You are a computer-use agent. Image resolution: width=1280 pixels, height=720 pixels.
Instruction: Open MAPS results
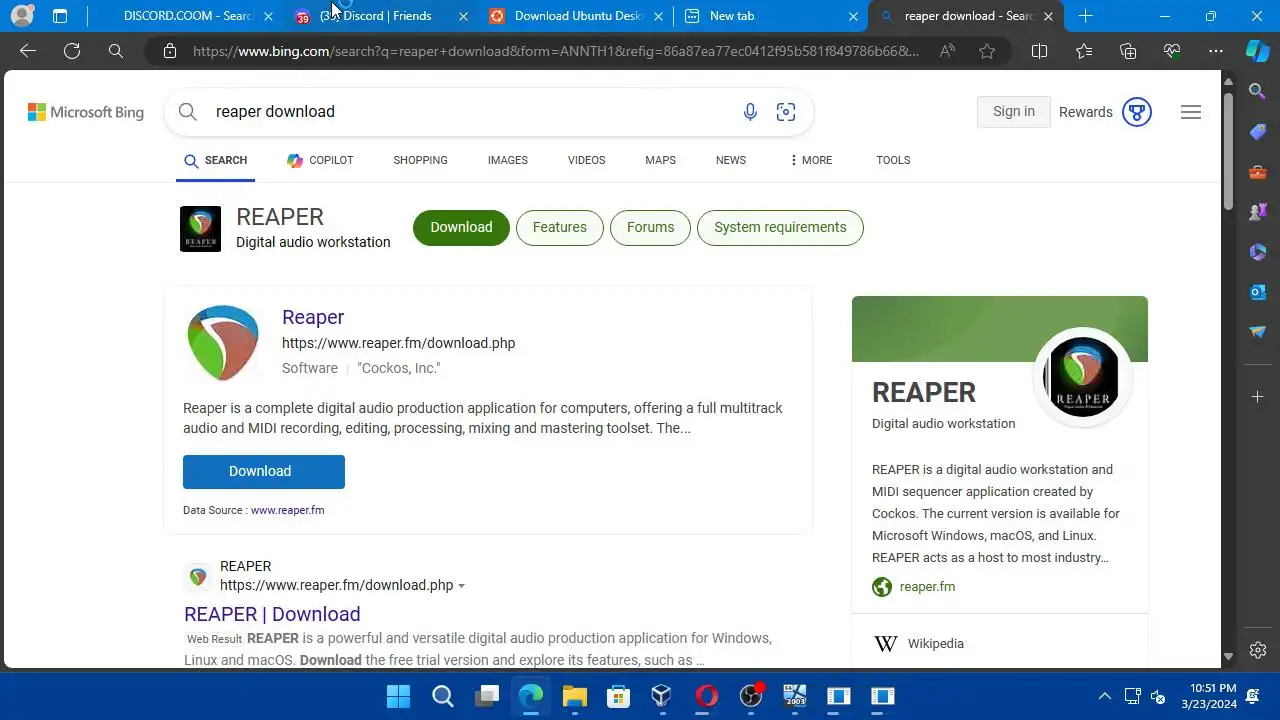pyautogui.click(x=660, y=160)
